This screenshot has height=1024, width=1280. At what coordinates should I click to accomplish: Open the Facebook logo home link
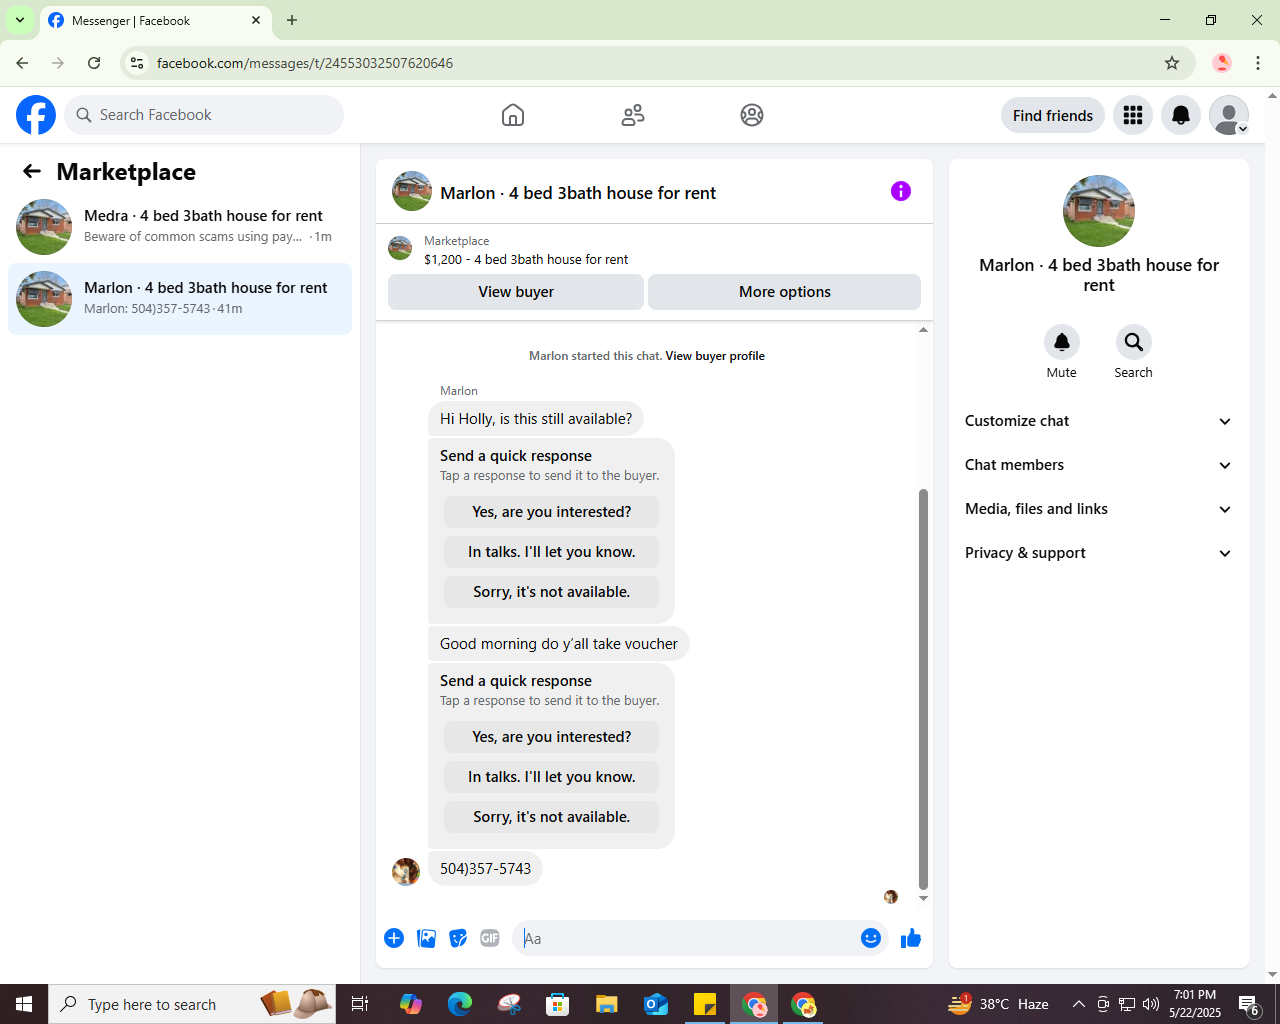pos(36,115)
